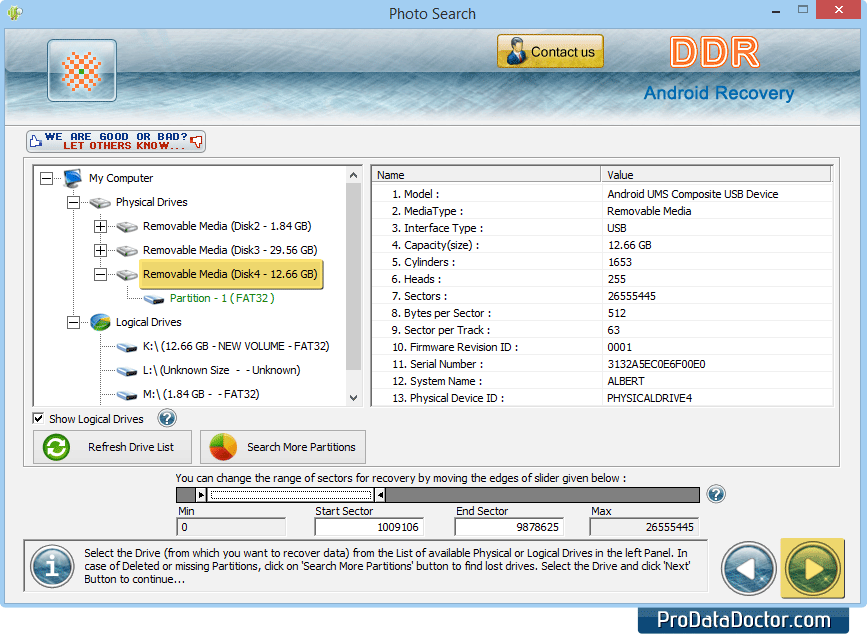Click the Disk3 removable media icon
Viewport: 867px width, 634px height.
127,251
